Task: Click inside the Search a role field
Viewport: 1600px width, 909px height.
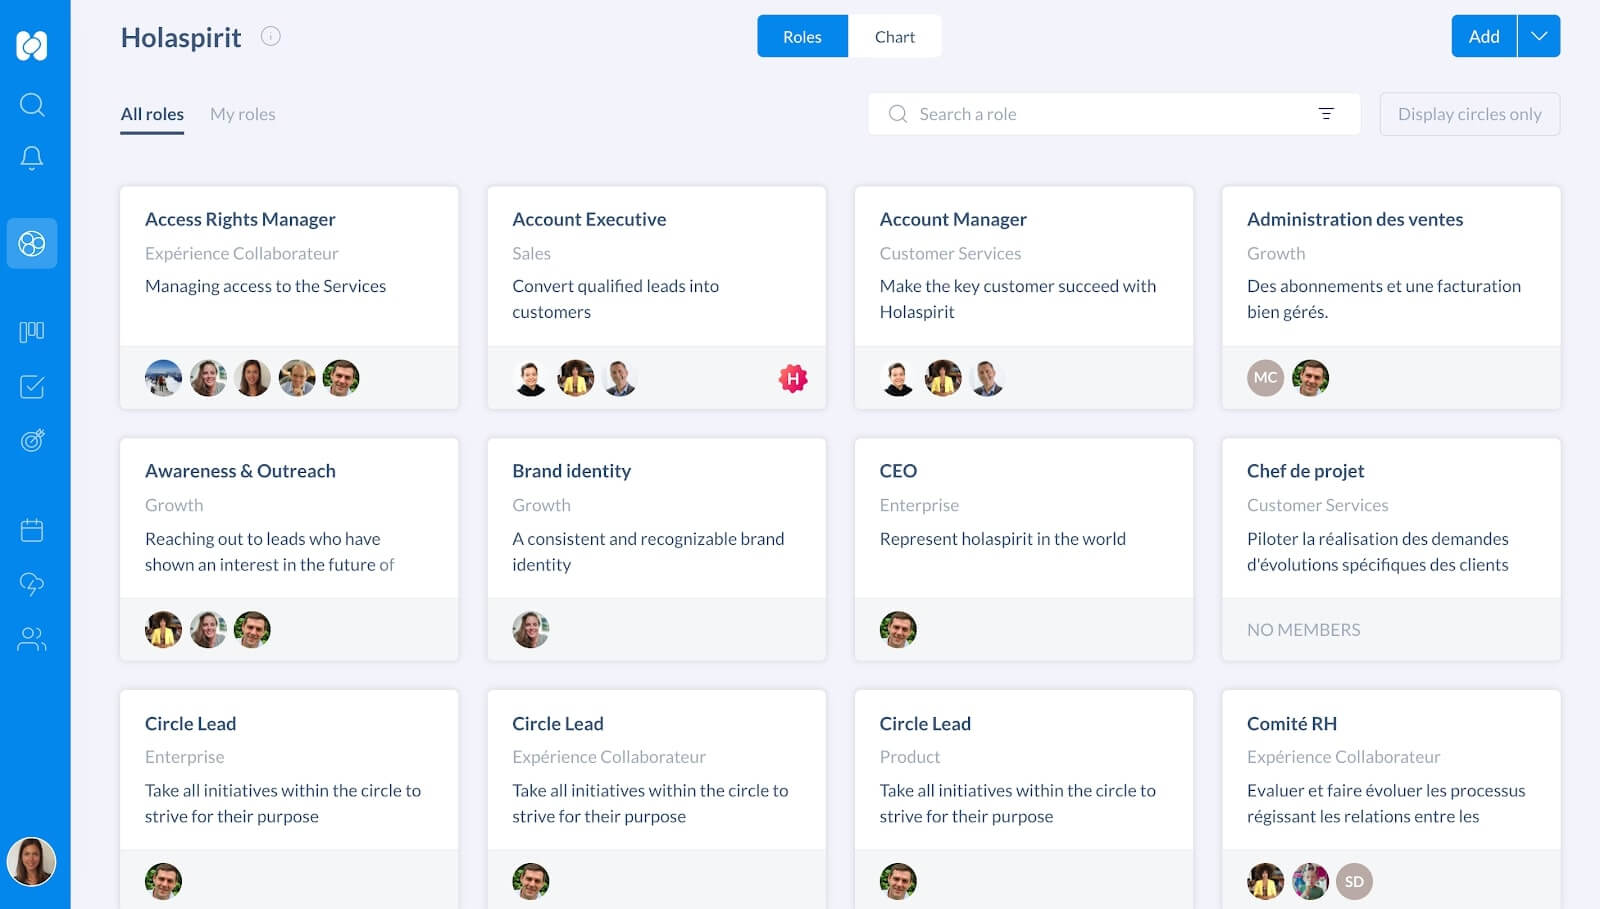Action: tap(1114, 114)
